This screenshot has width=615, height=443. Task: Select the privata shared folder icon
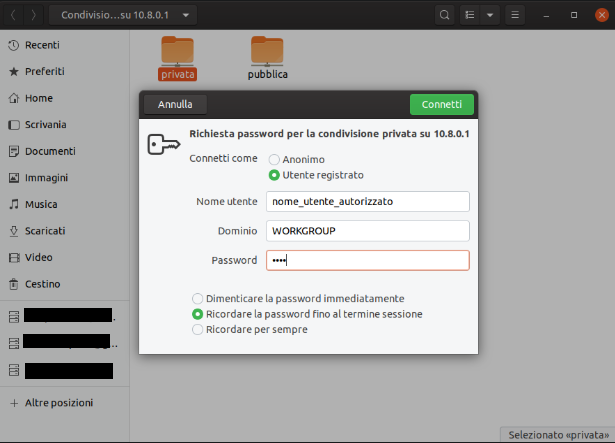[177, 50]
